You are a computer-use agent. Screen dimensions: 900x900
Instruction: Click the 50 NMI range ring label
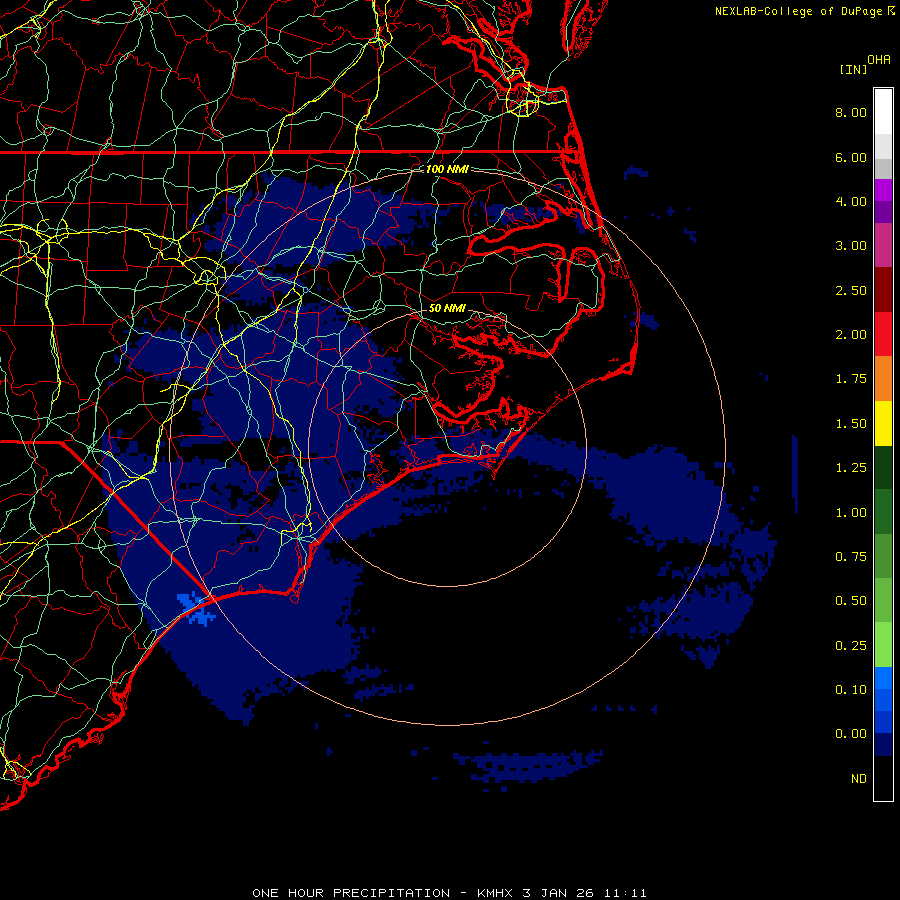click(447, 308)
